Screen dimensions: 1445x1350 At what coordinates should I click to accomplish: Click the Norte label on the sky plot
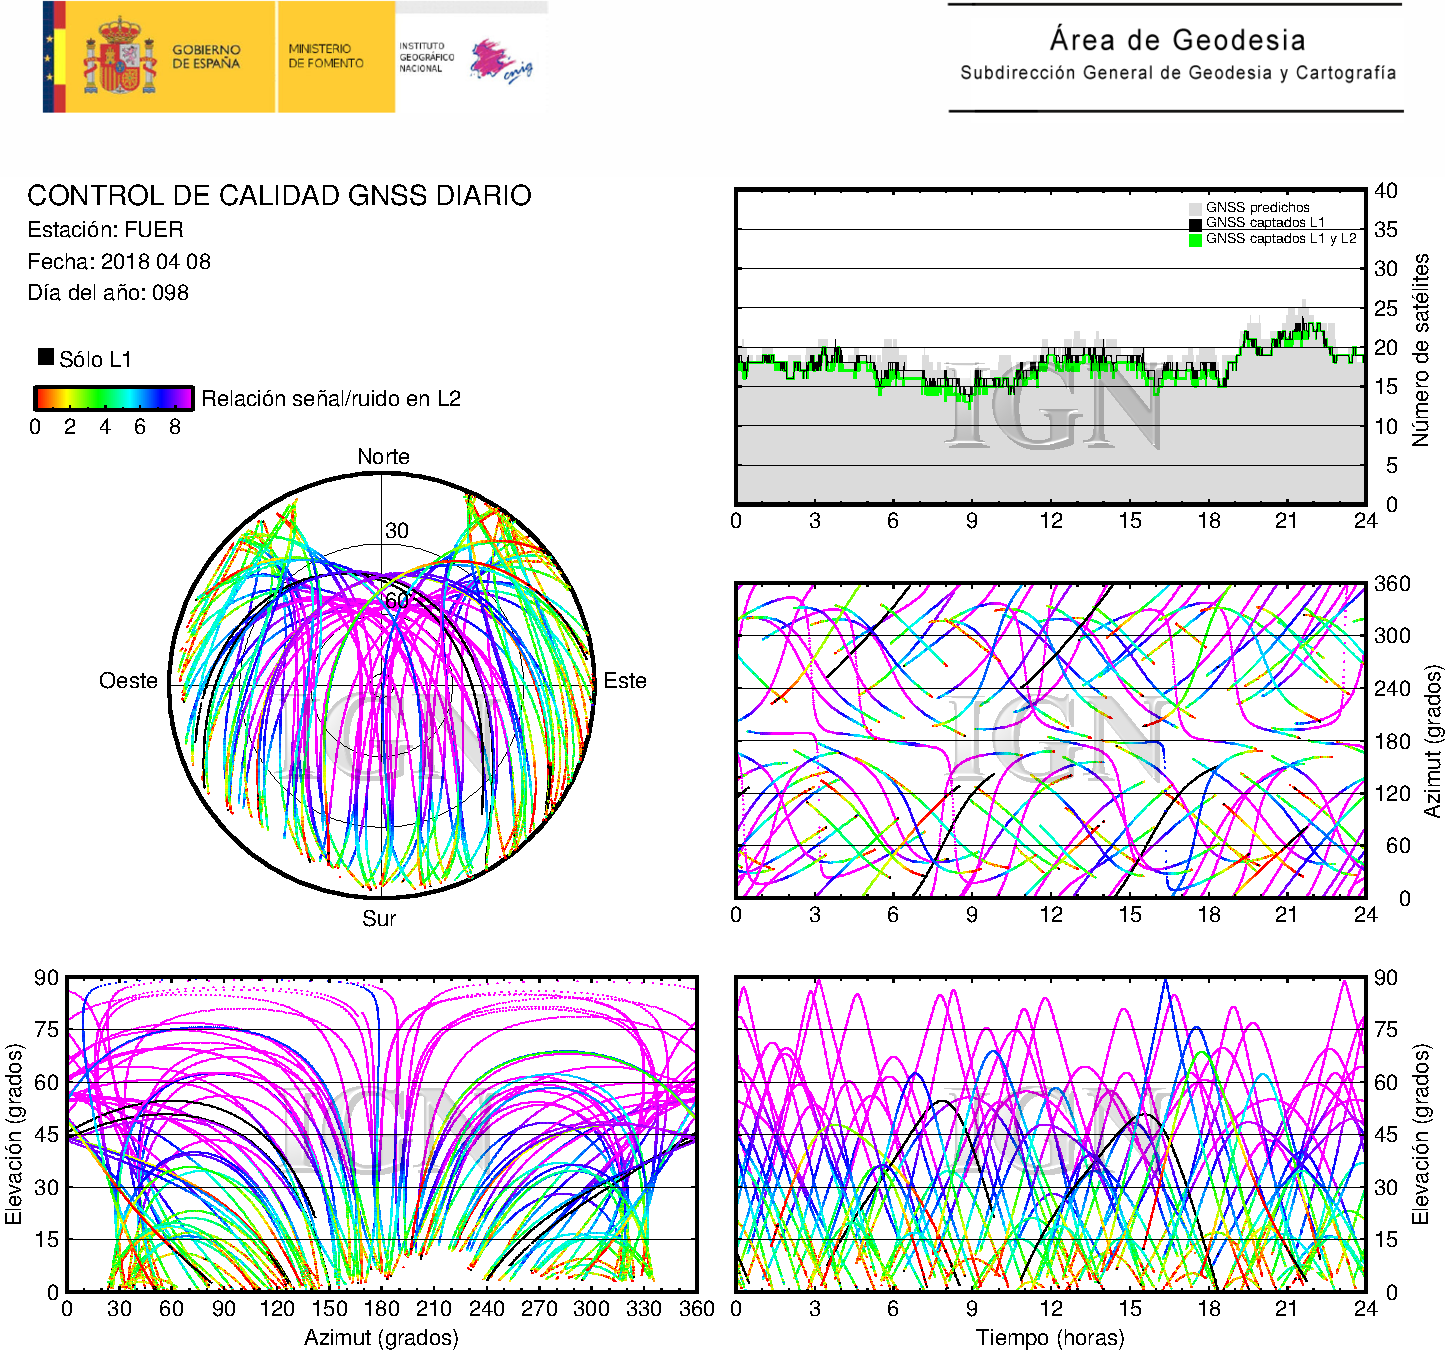click(x=383, y=457)
